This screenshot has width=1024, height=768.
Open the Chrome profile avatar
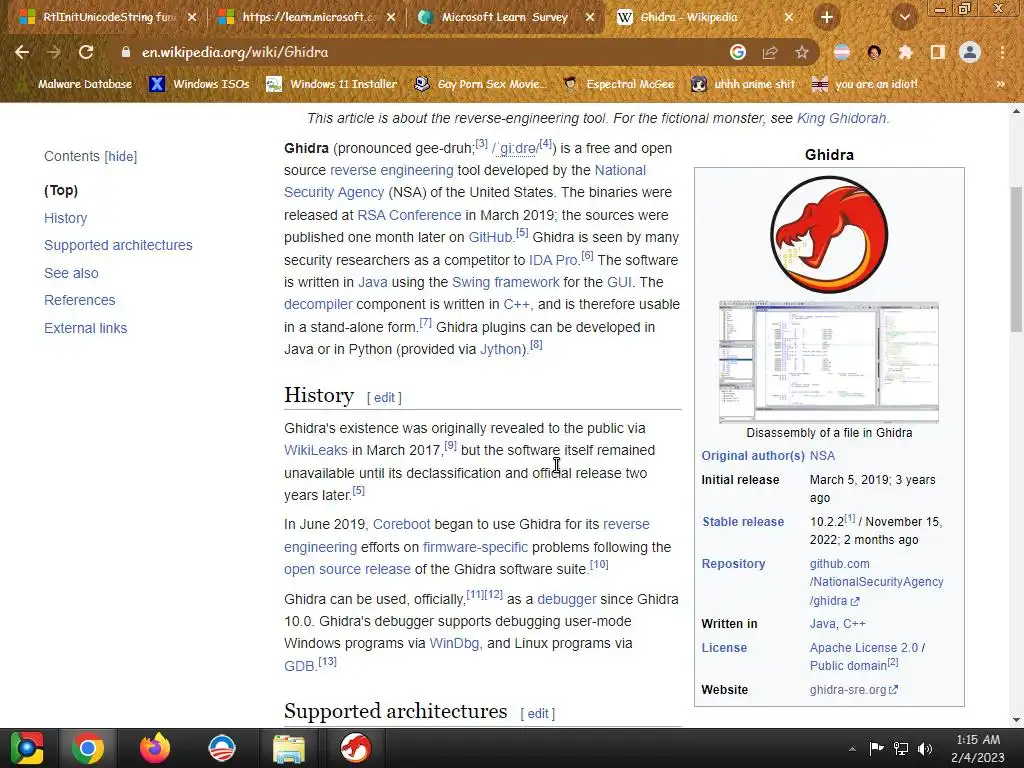(970, 52)
